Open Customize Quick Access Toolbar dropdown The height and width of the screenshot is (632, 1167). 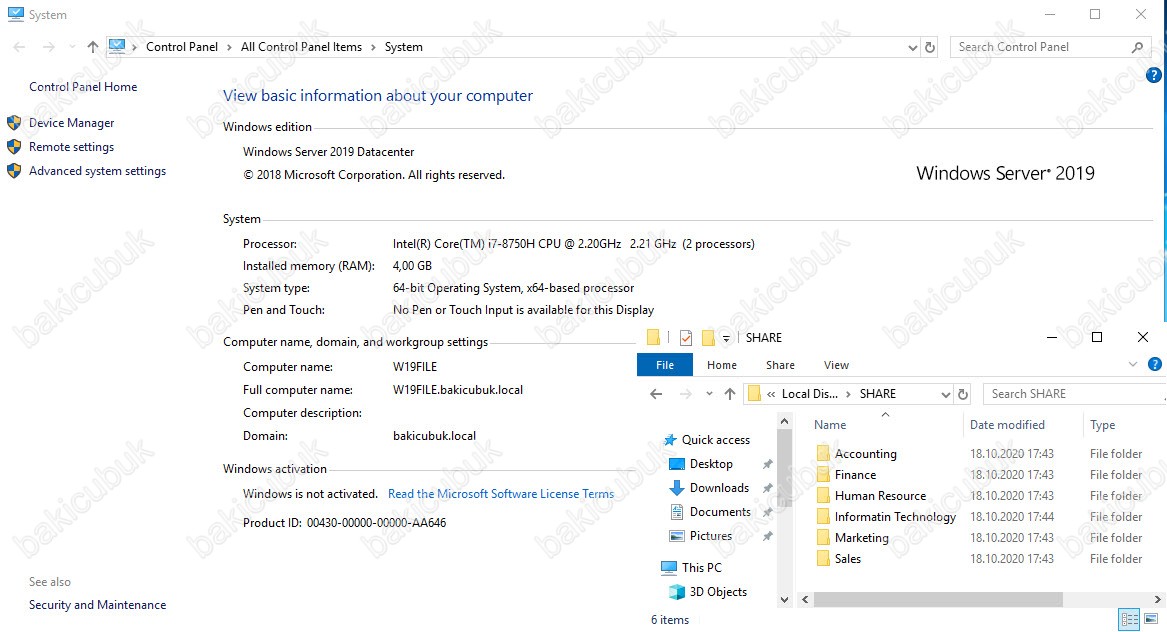coord(726,339)
